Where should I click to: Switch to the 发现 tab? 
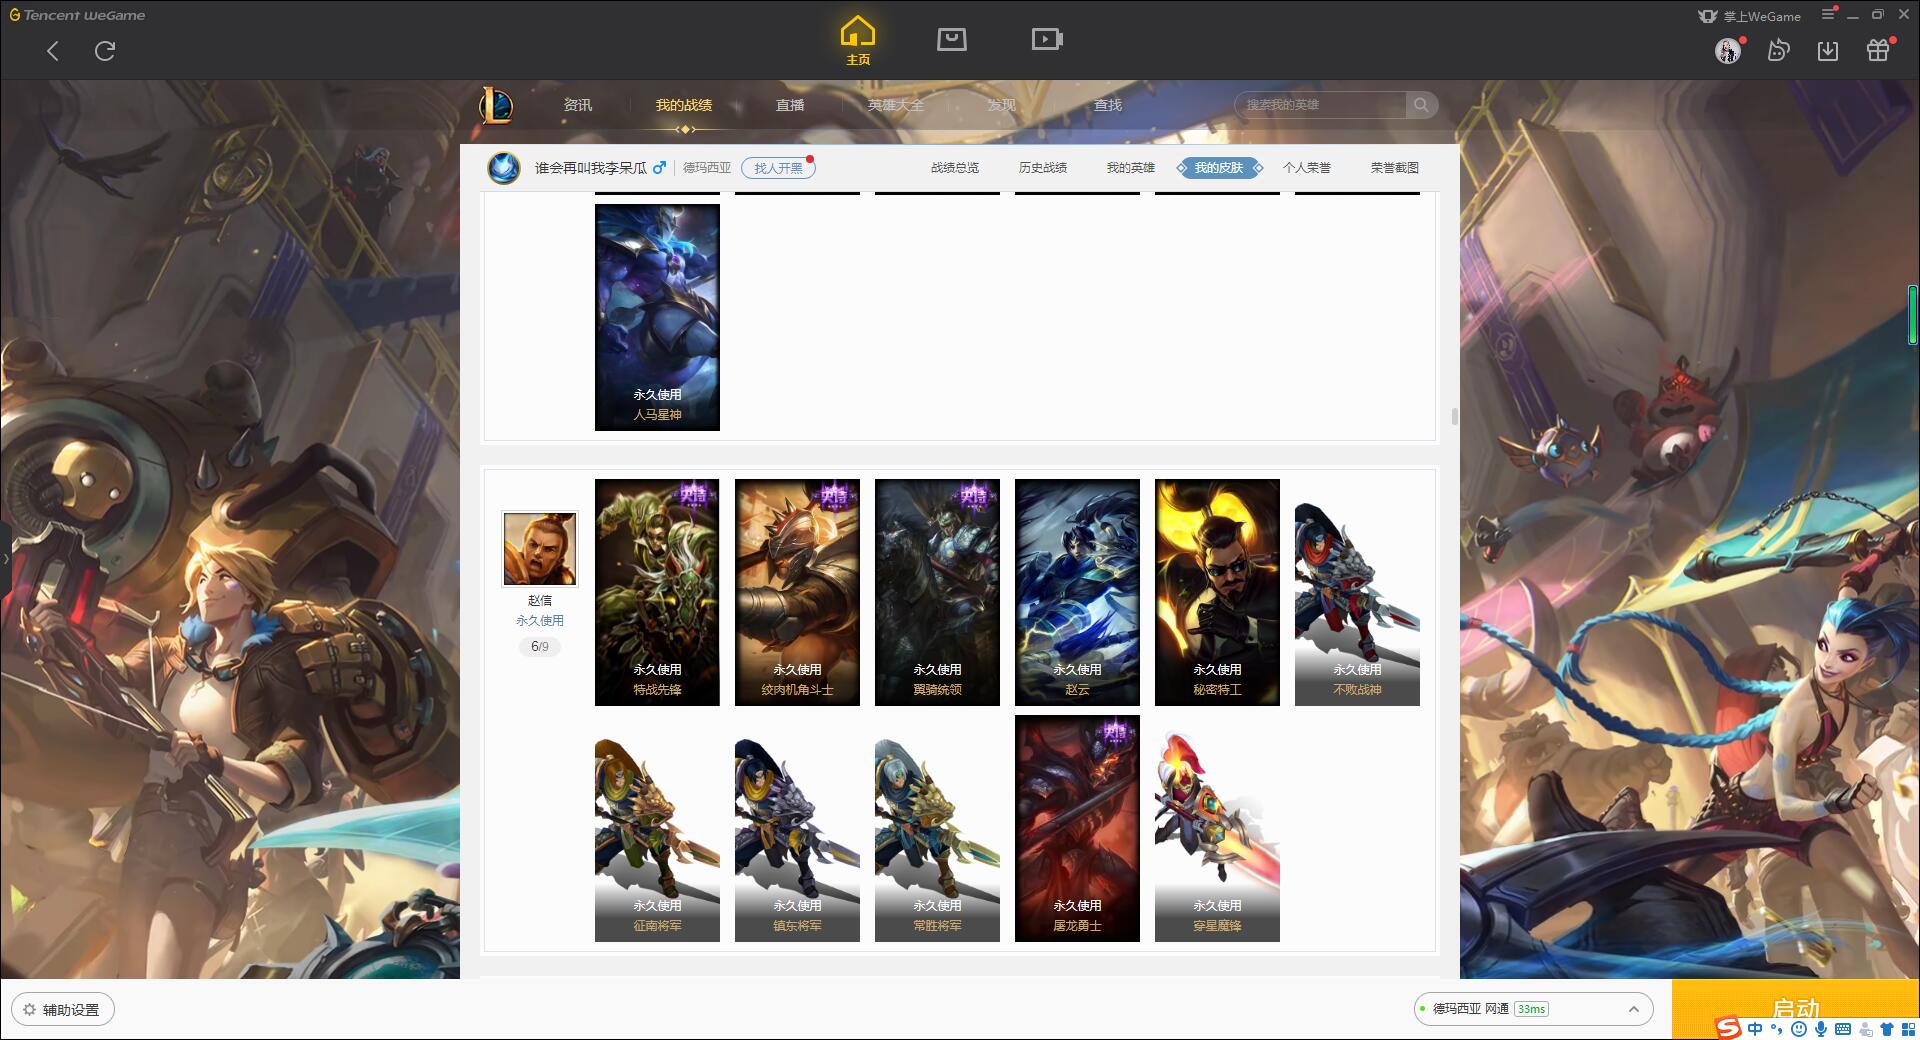point(1001,105)
